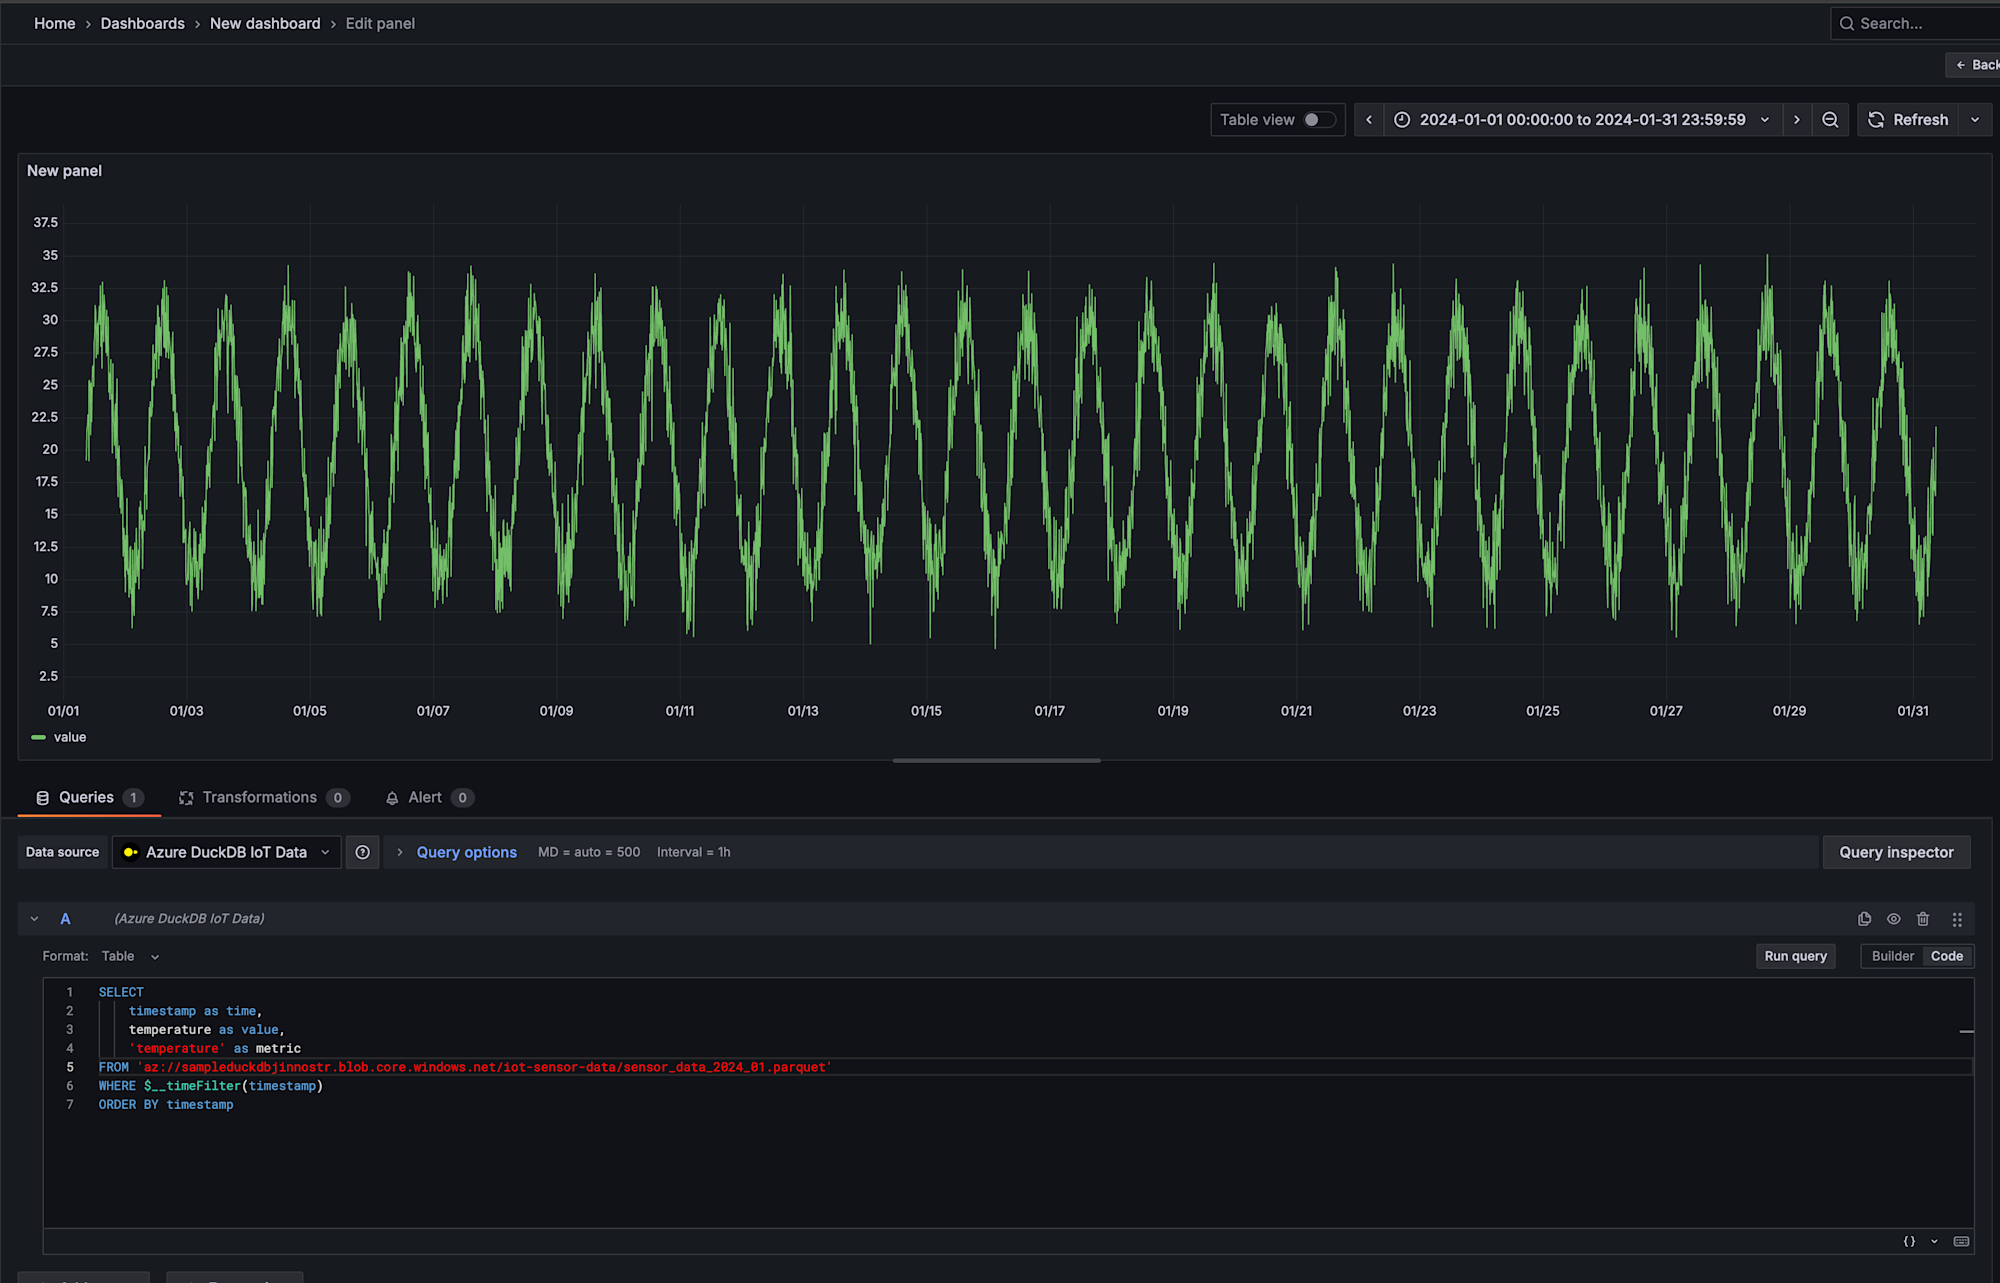
Task: Switch editor to Builder mode
Action: 1892,956
